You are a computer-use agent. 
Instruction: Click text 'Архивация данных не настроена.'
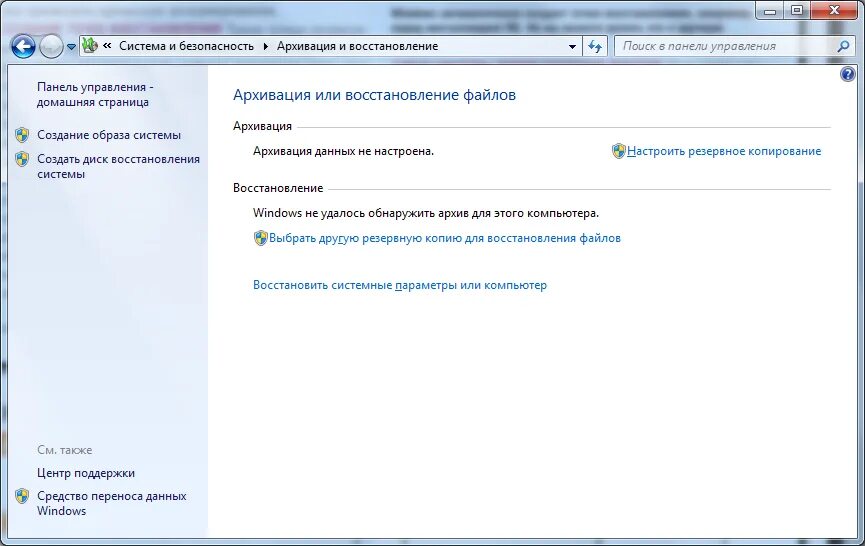343,151
